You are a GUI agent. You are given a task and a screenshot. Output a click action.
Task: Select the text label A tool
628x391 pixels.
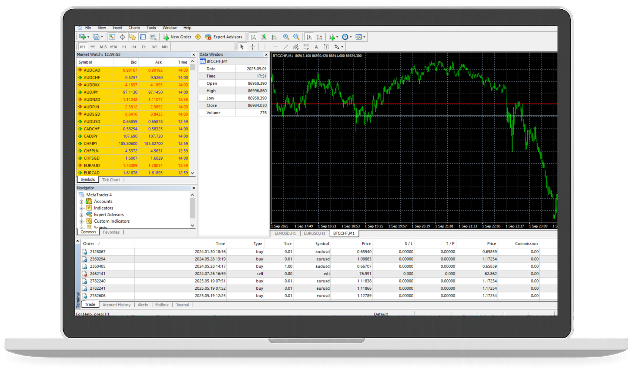pyautogui.click(x=316, y=47)
